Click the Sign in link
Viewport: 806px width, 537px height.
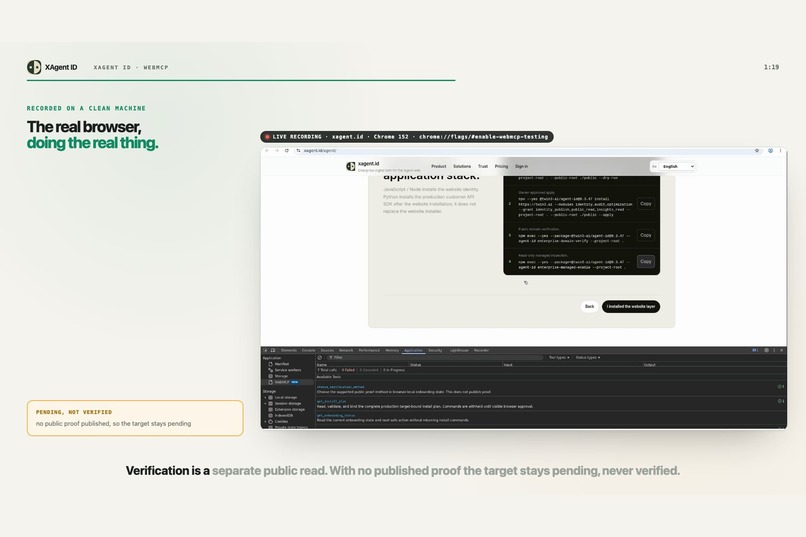pos(521,166)
